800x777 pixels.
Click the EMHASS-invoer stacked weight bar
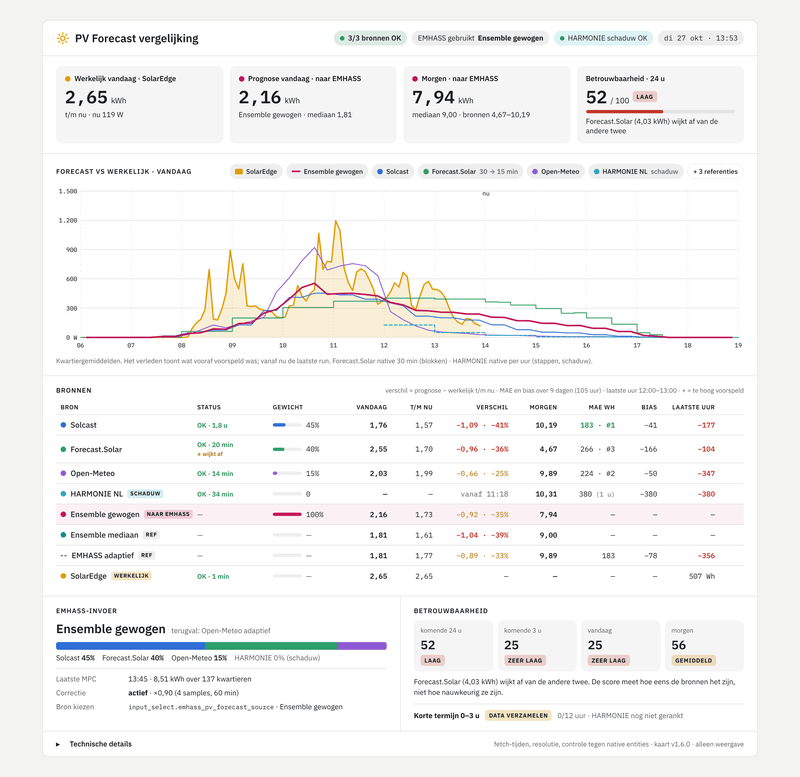point(221,646)
